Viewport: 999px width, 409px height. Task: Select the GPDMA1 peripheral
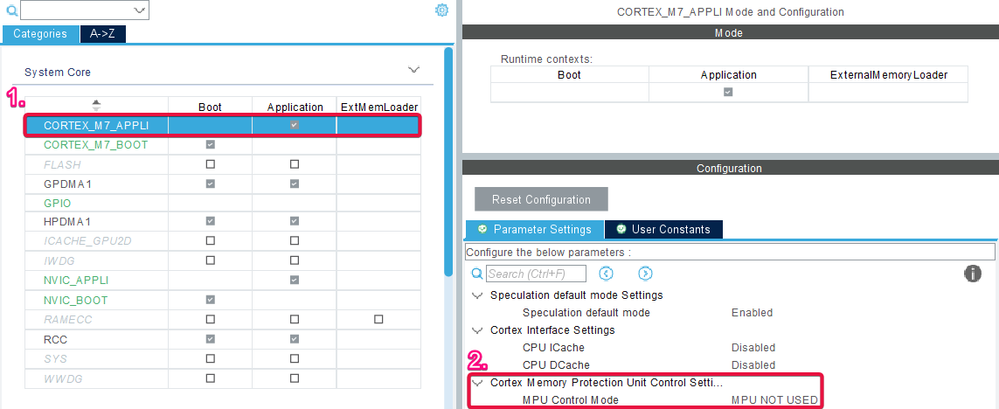(x=68, y=184)
